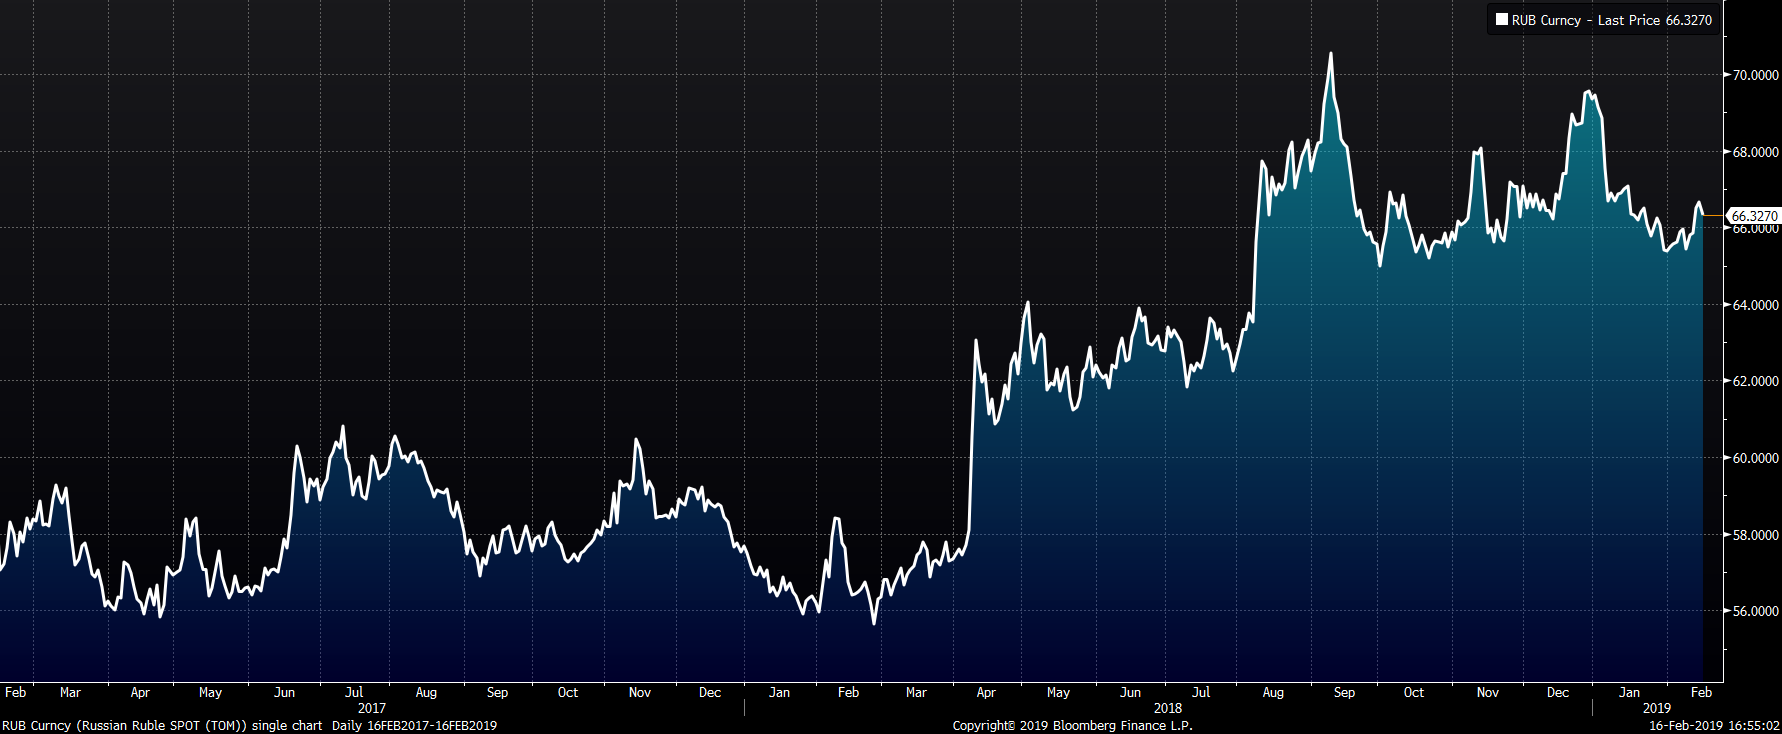
Task: Click the 16-Feb-2019 16:55:02 timestamp
Action: tap(1714, 726)
